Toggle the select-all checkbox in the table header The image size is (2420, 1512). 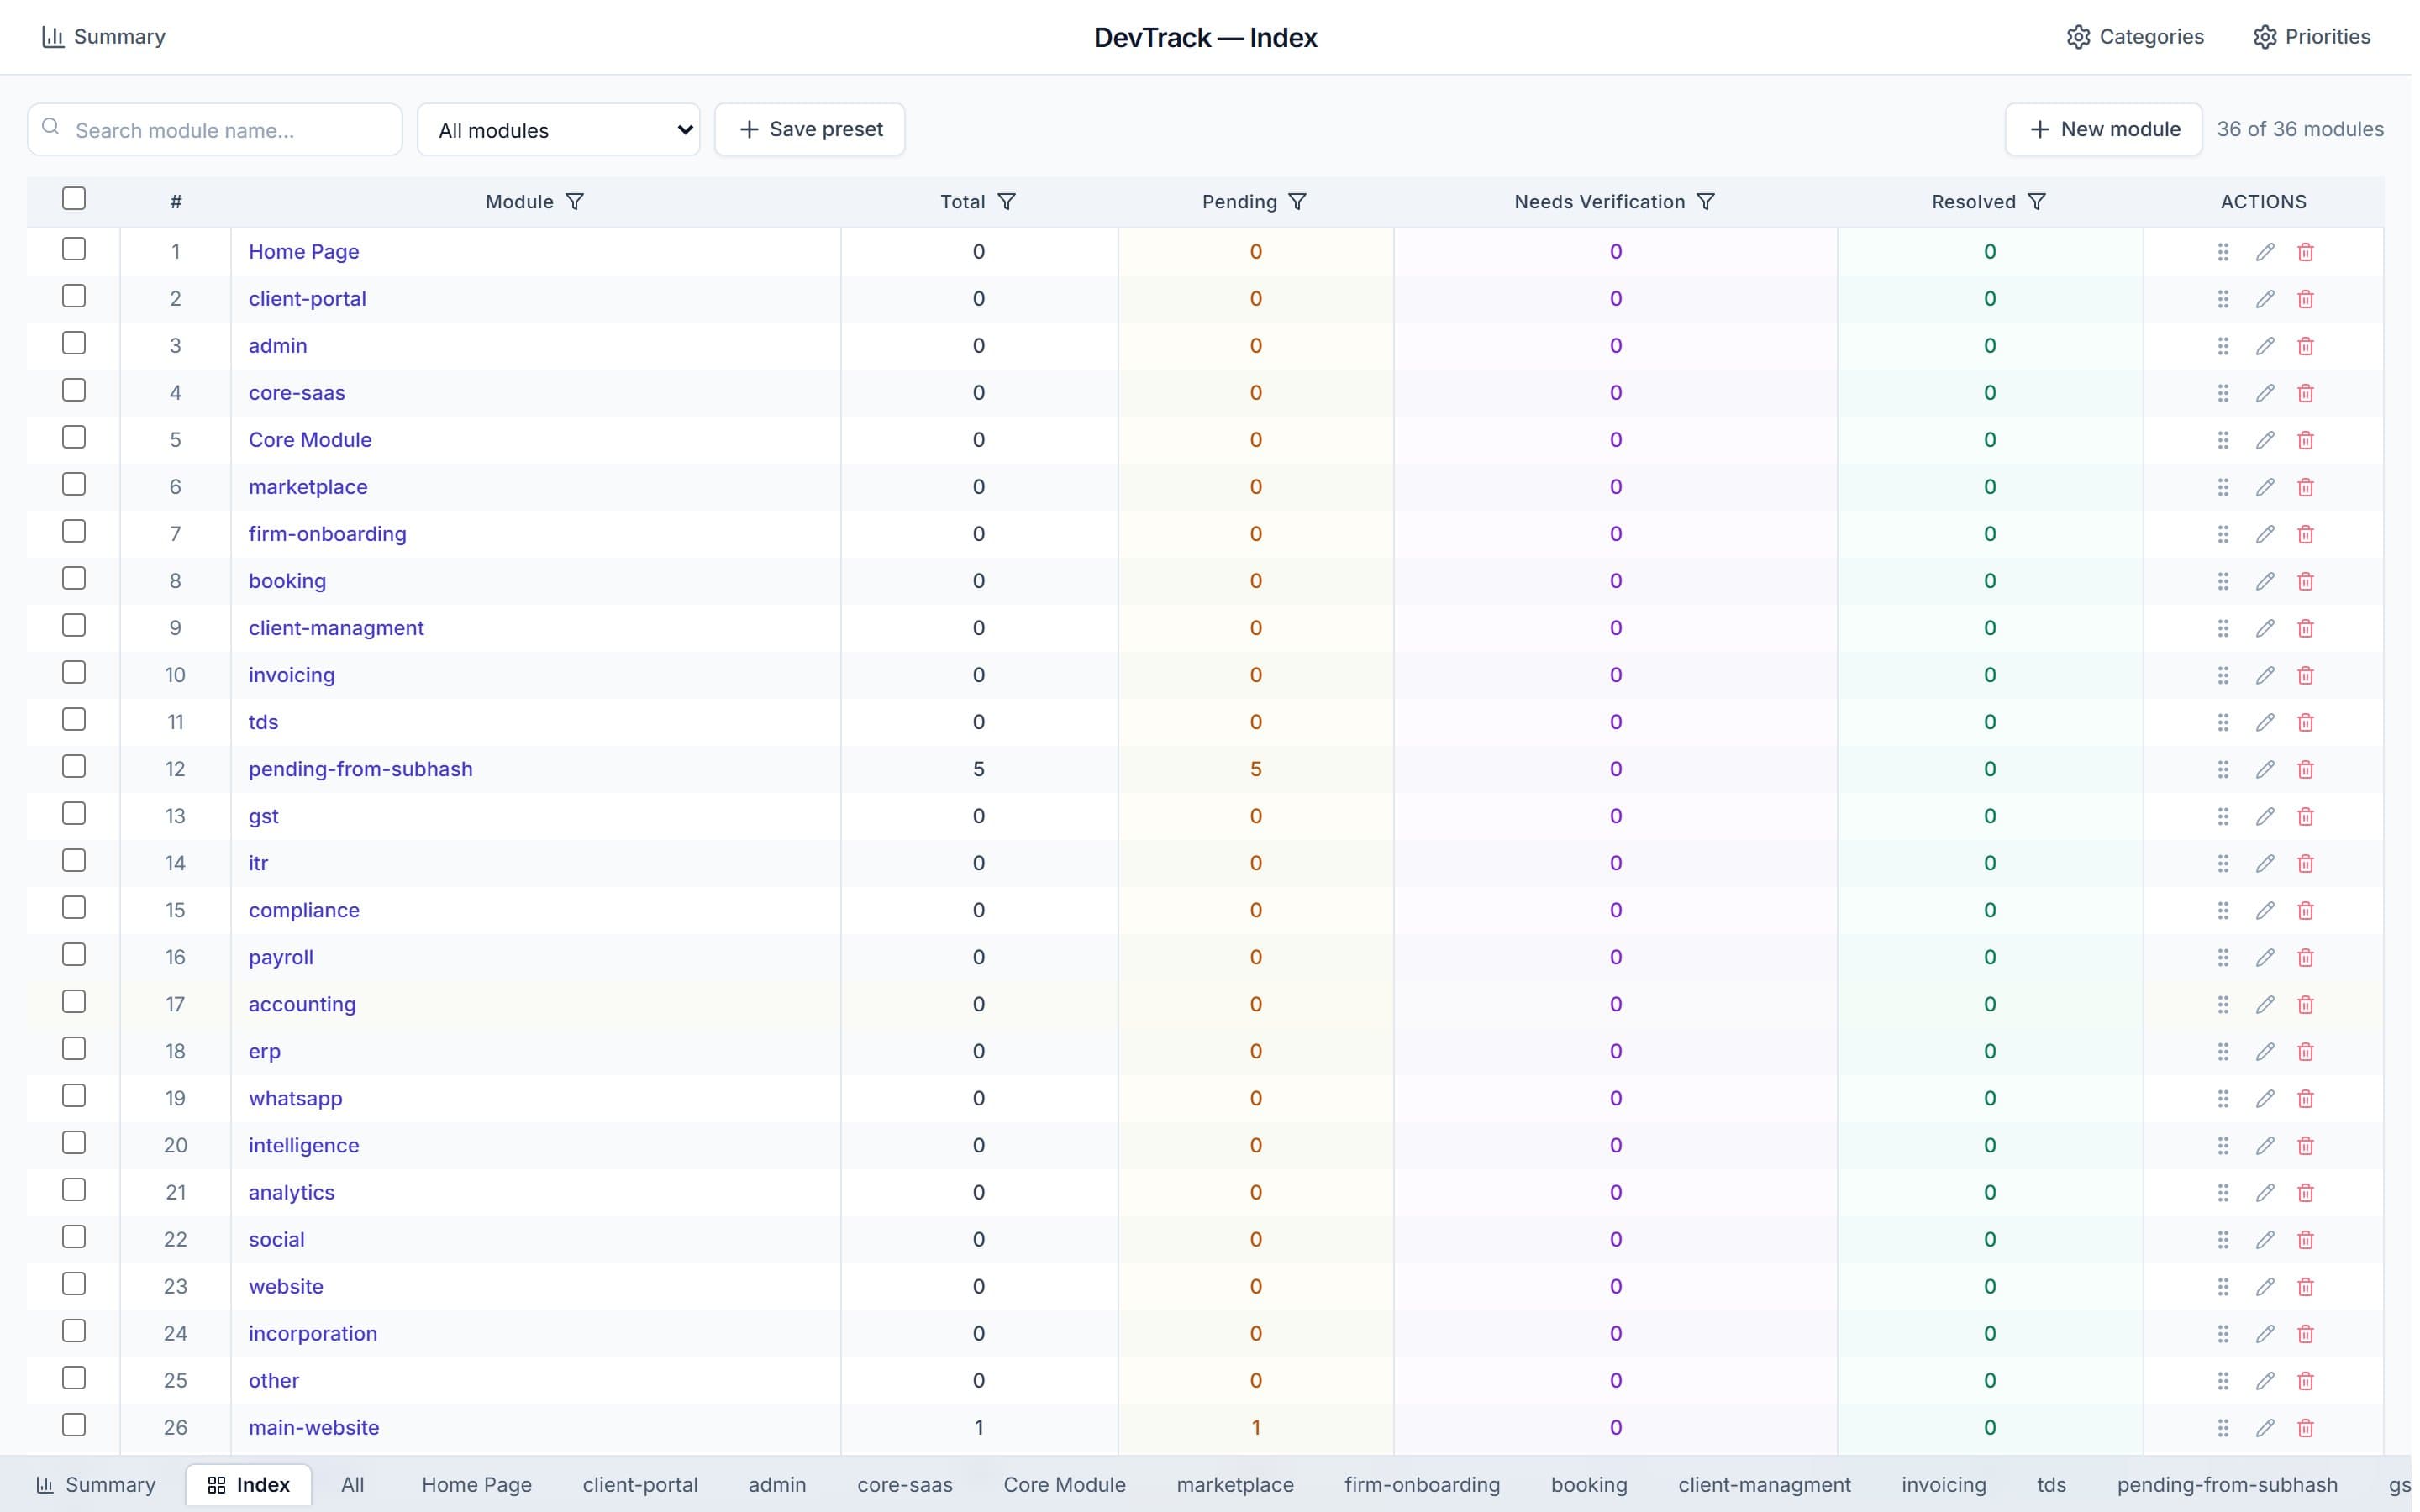74,198
